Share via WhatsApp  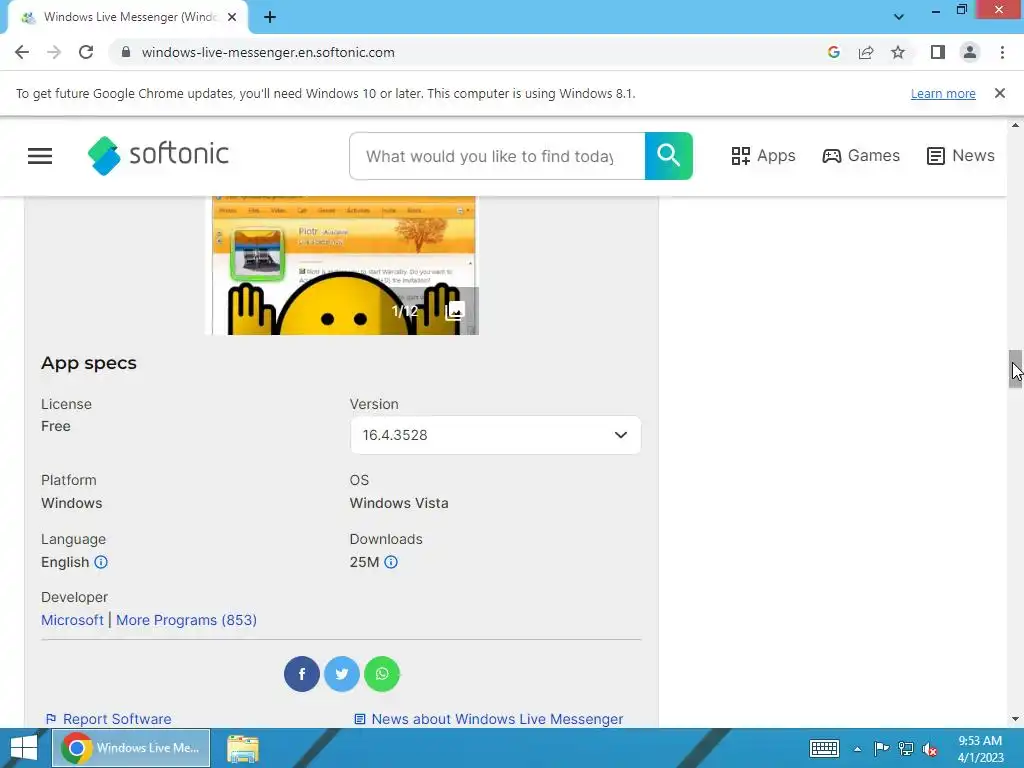tap(382, 674)
